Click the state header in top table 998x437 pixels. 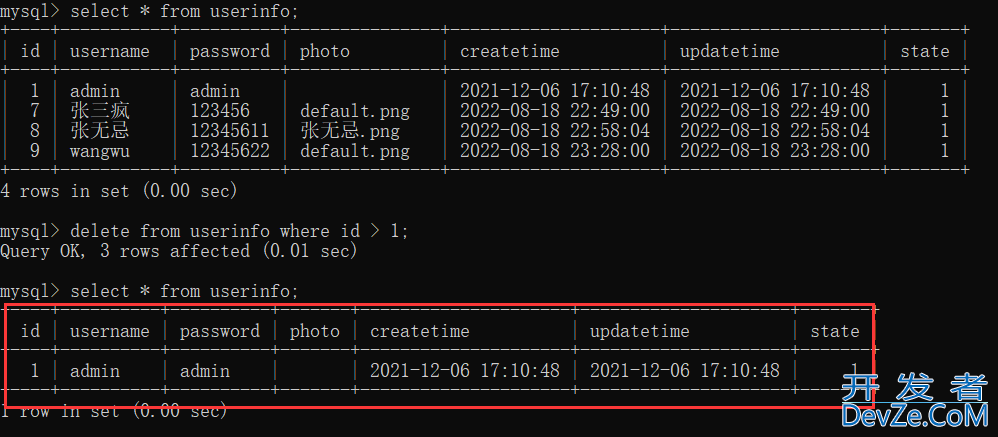[x=925, y=51]
